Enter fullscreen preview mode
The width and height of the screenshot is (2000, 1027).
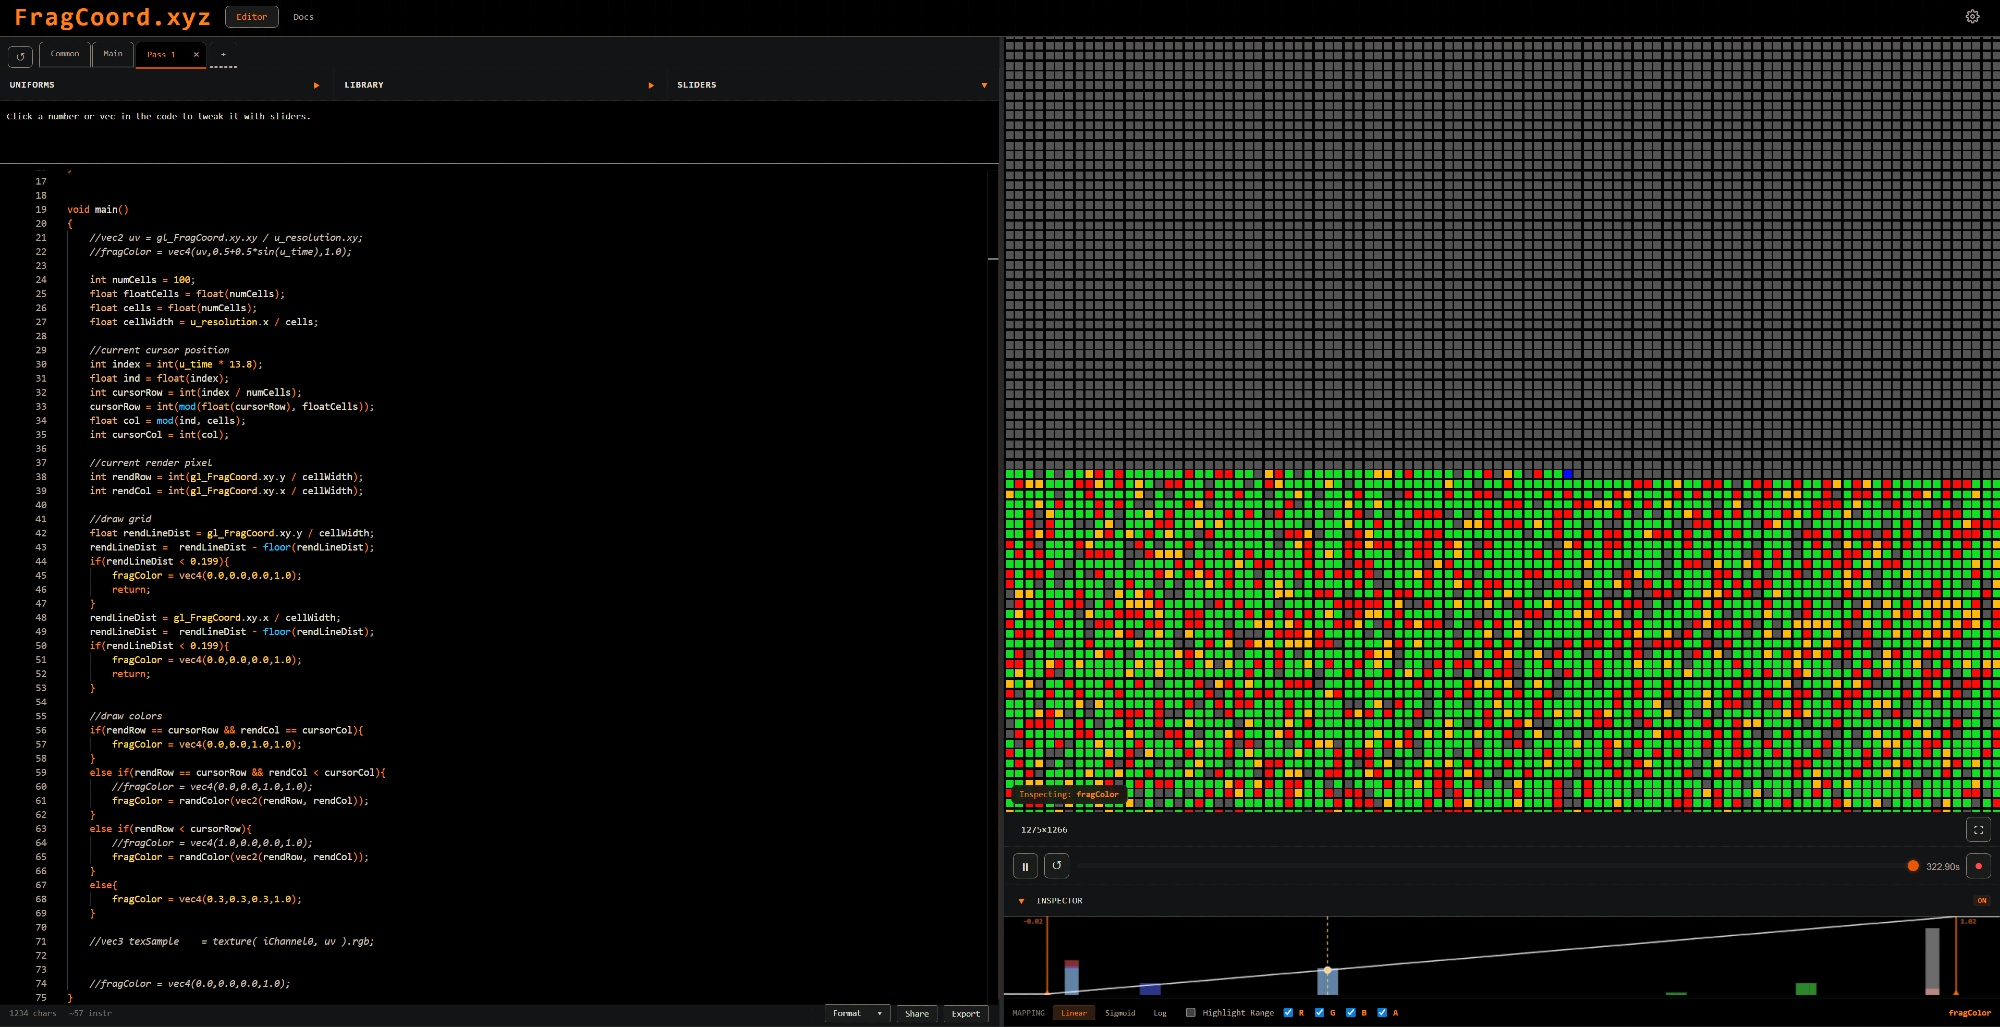pyautogui.click(x=1978, y=830)
